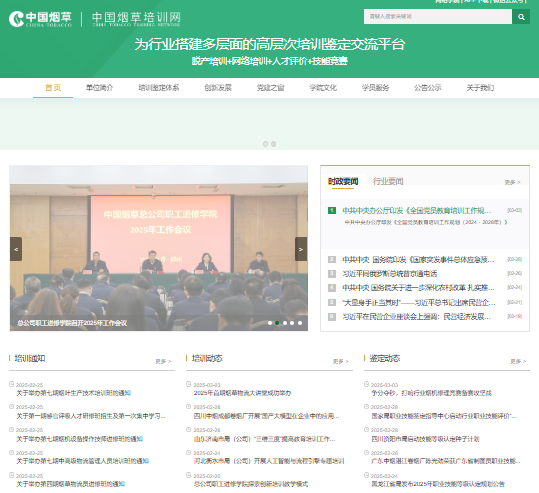Open headline 中共中央办公厅印发《全国党员教育培训工作规划
Image resolution: width=539 pixels, height=493 pixels.
[417, 210]
